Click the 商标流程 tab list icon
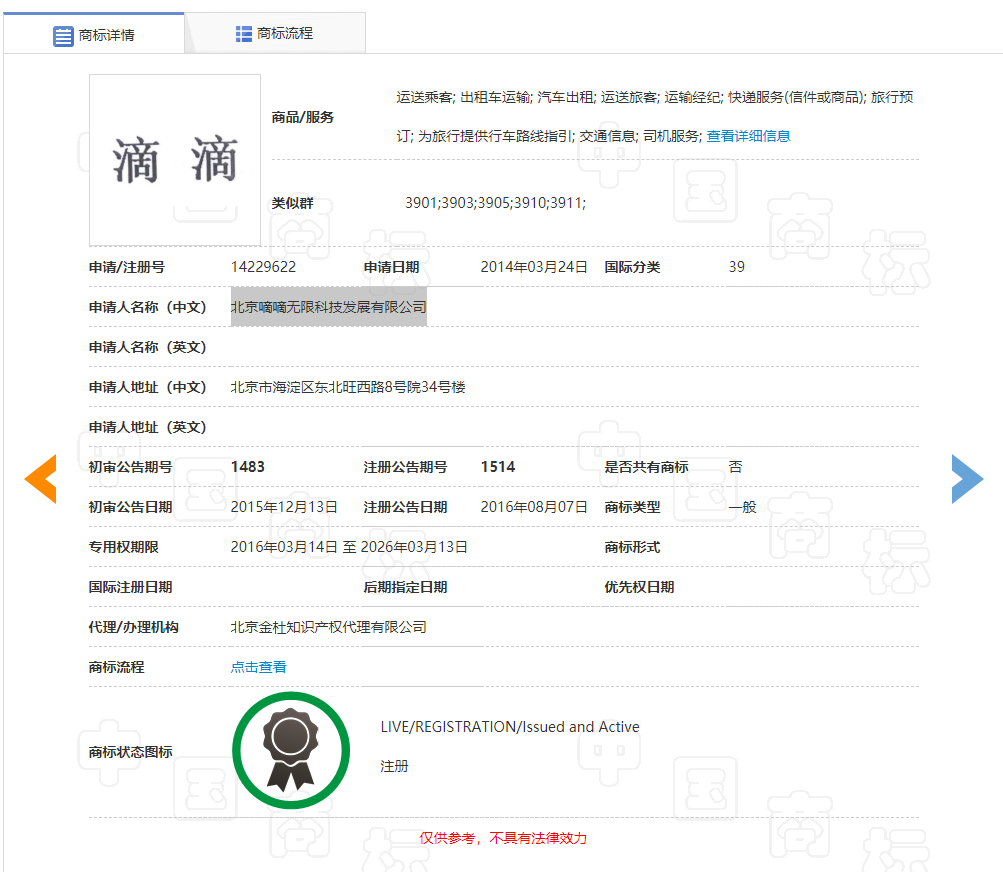 pos(243,34)
